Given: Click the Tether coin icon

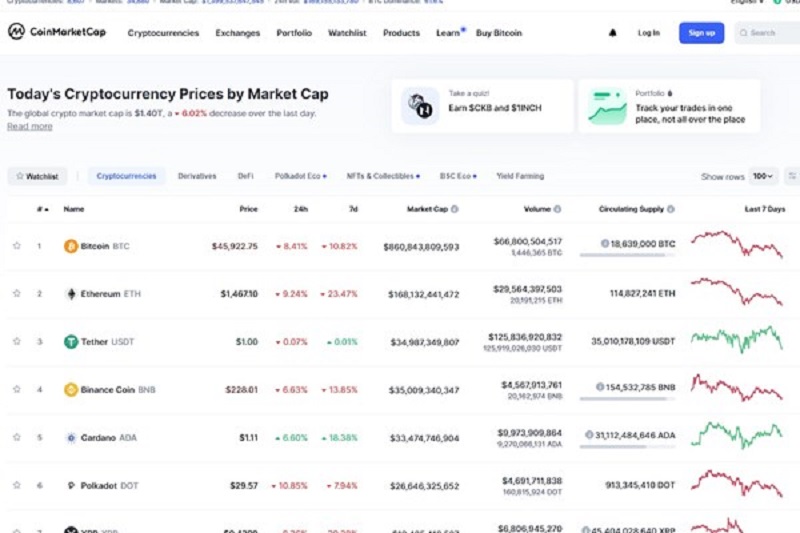Looking at the screenshot, I should (x=70, y=342).
